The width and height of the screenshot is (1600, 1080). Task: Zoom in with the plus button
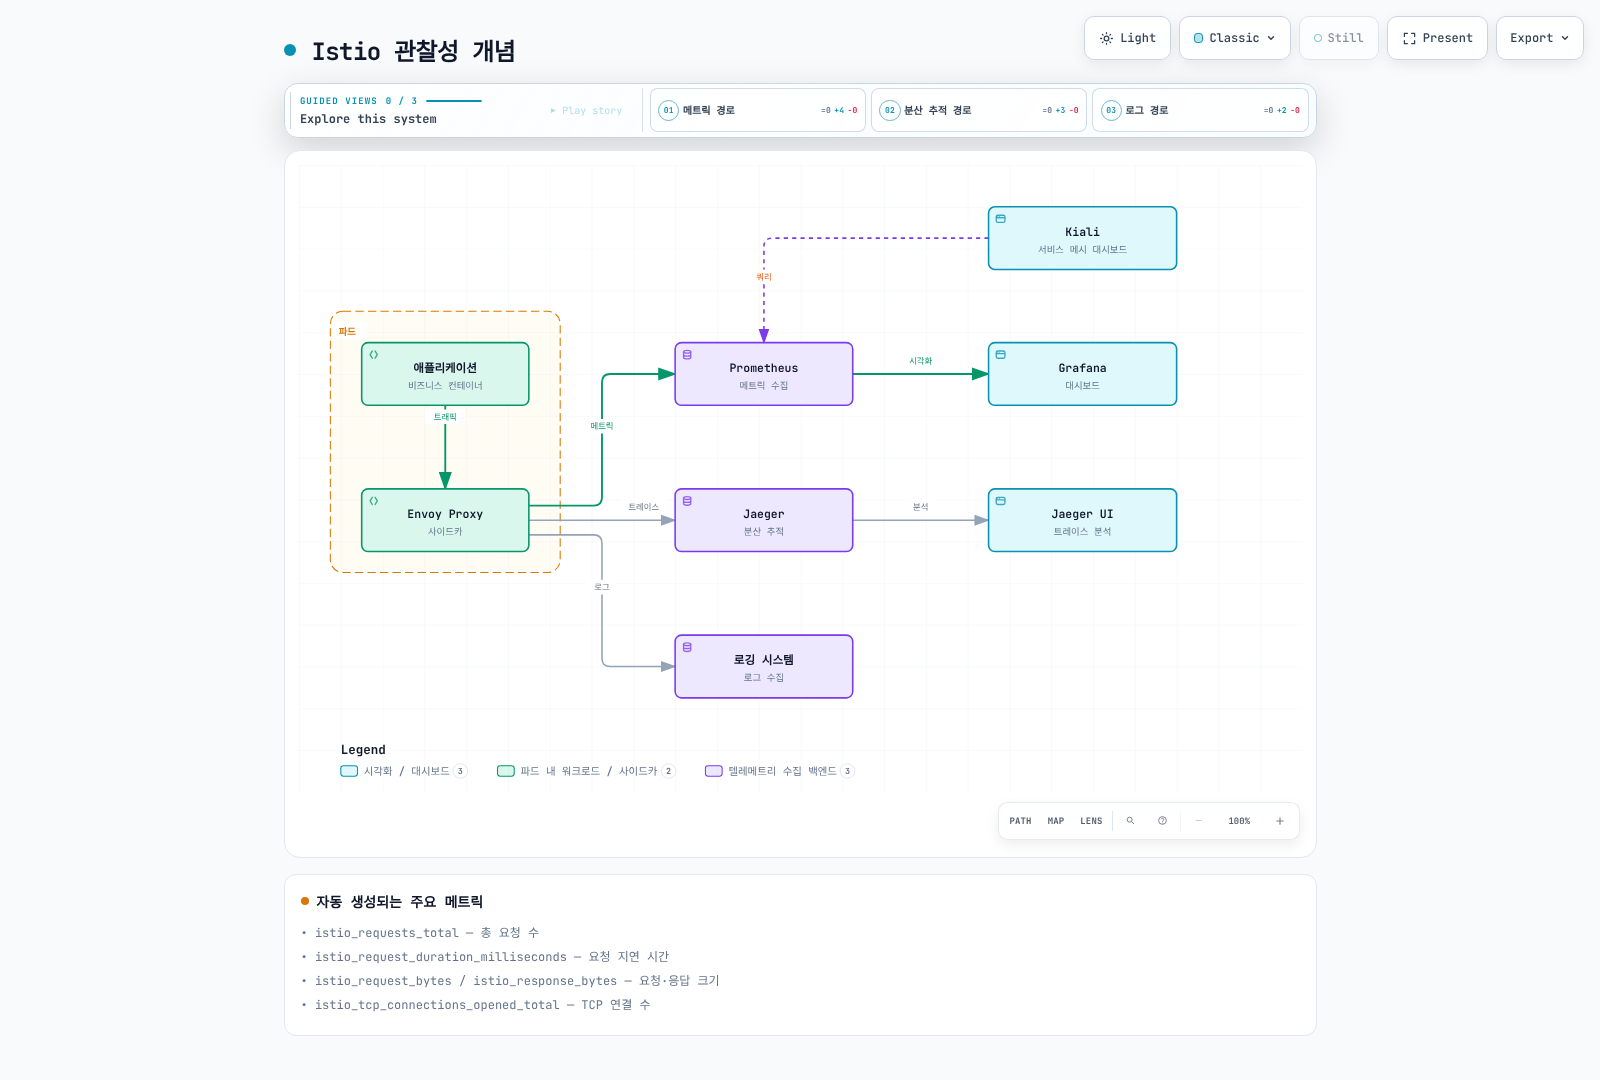[x=1279, y=821]
